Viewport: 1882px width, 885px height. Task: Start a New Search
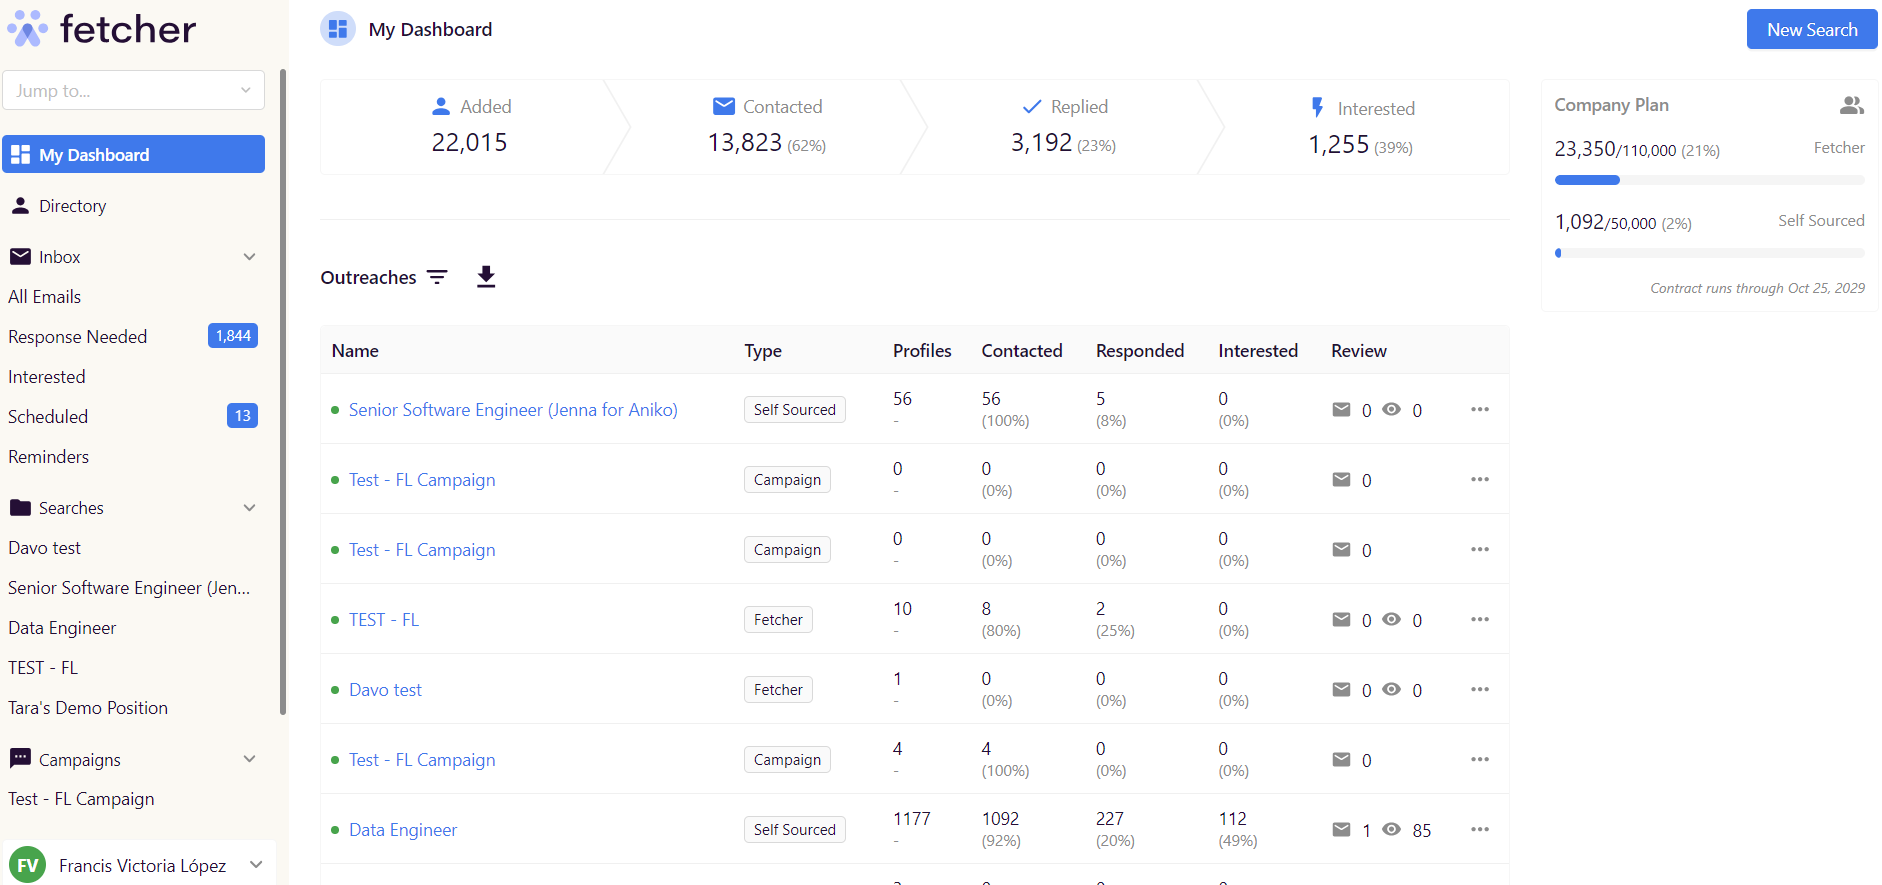tap(1812, 29)
